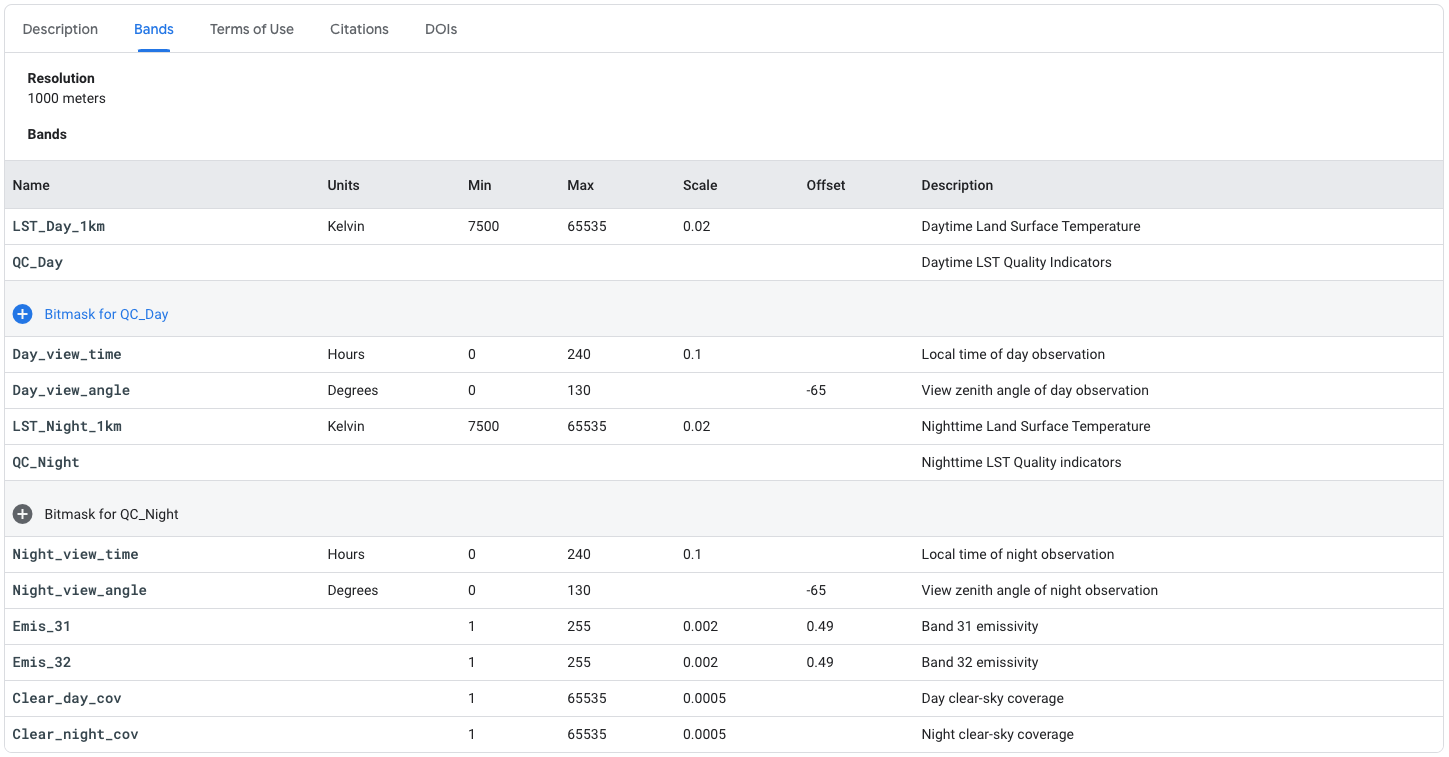Click the Name column header
Image resolution: width=1449 pixels, height=757 pixels.
31,185
